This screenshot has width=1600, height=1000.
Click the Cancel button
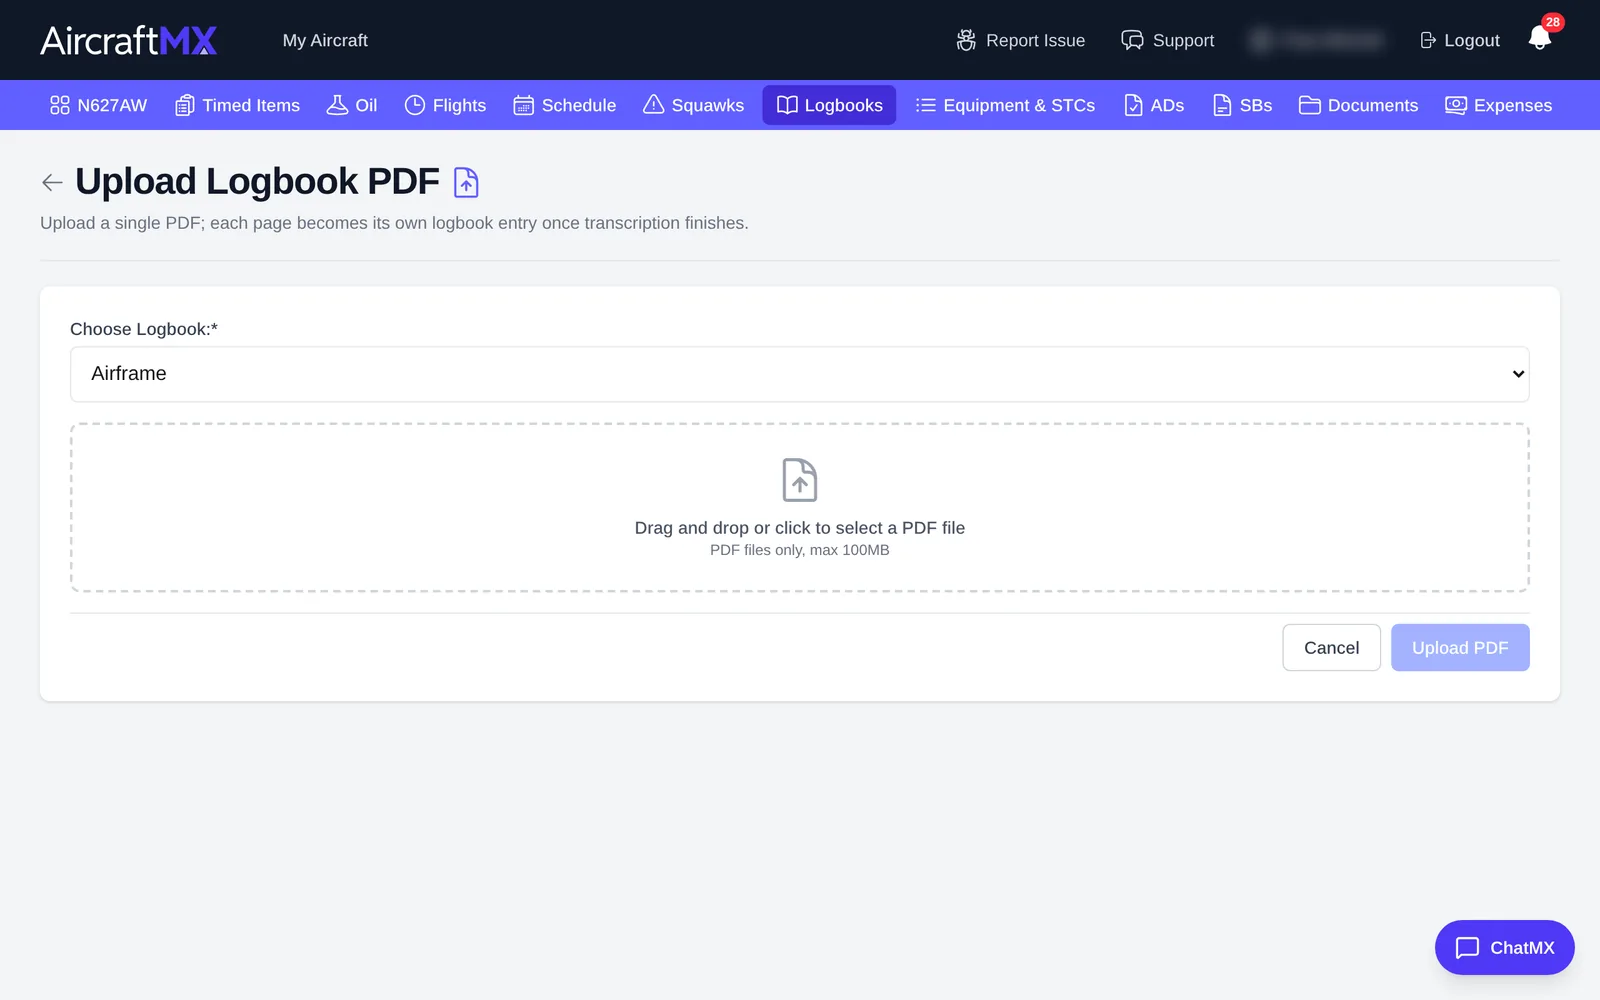coord(1331,647)
